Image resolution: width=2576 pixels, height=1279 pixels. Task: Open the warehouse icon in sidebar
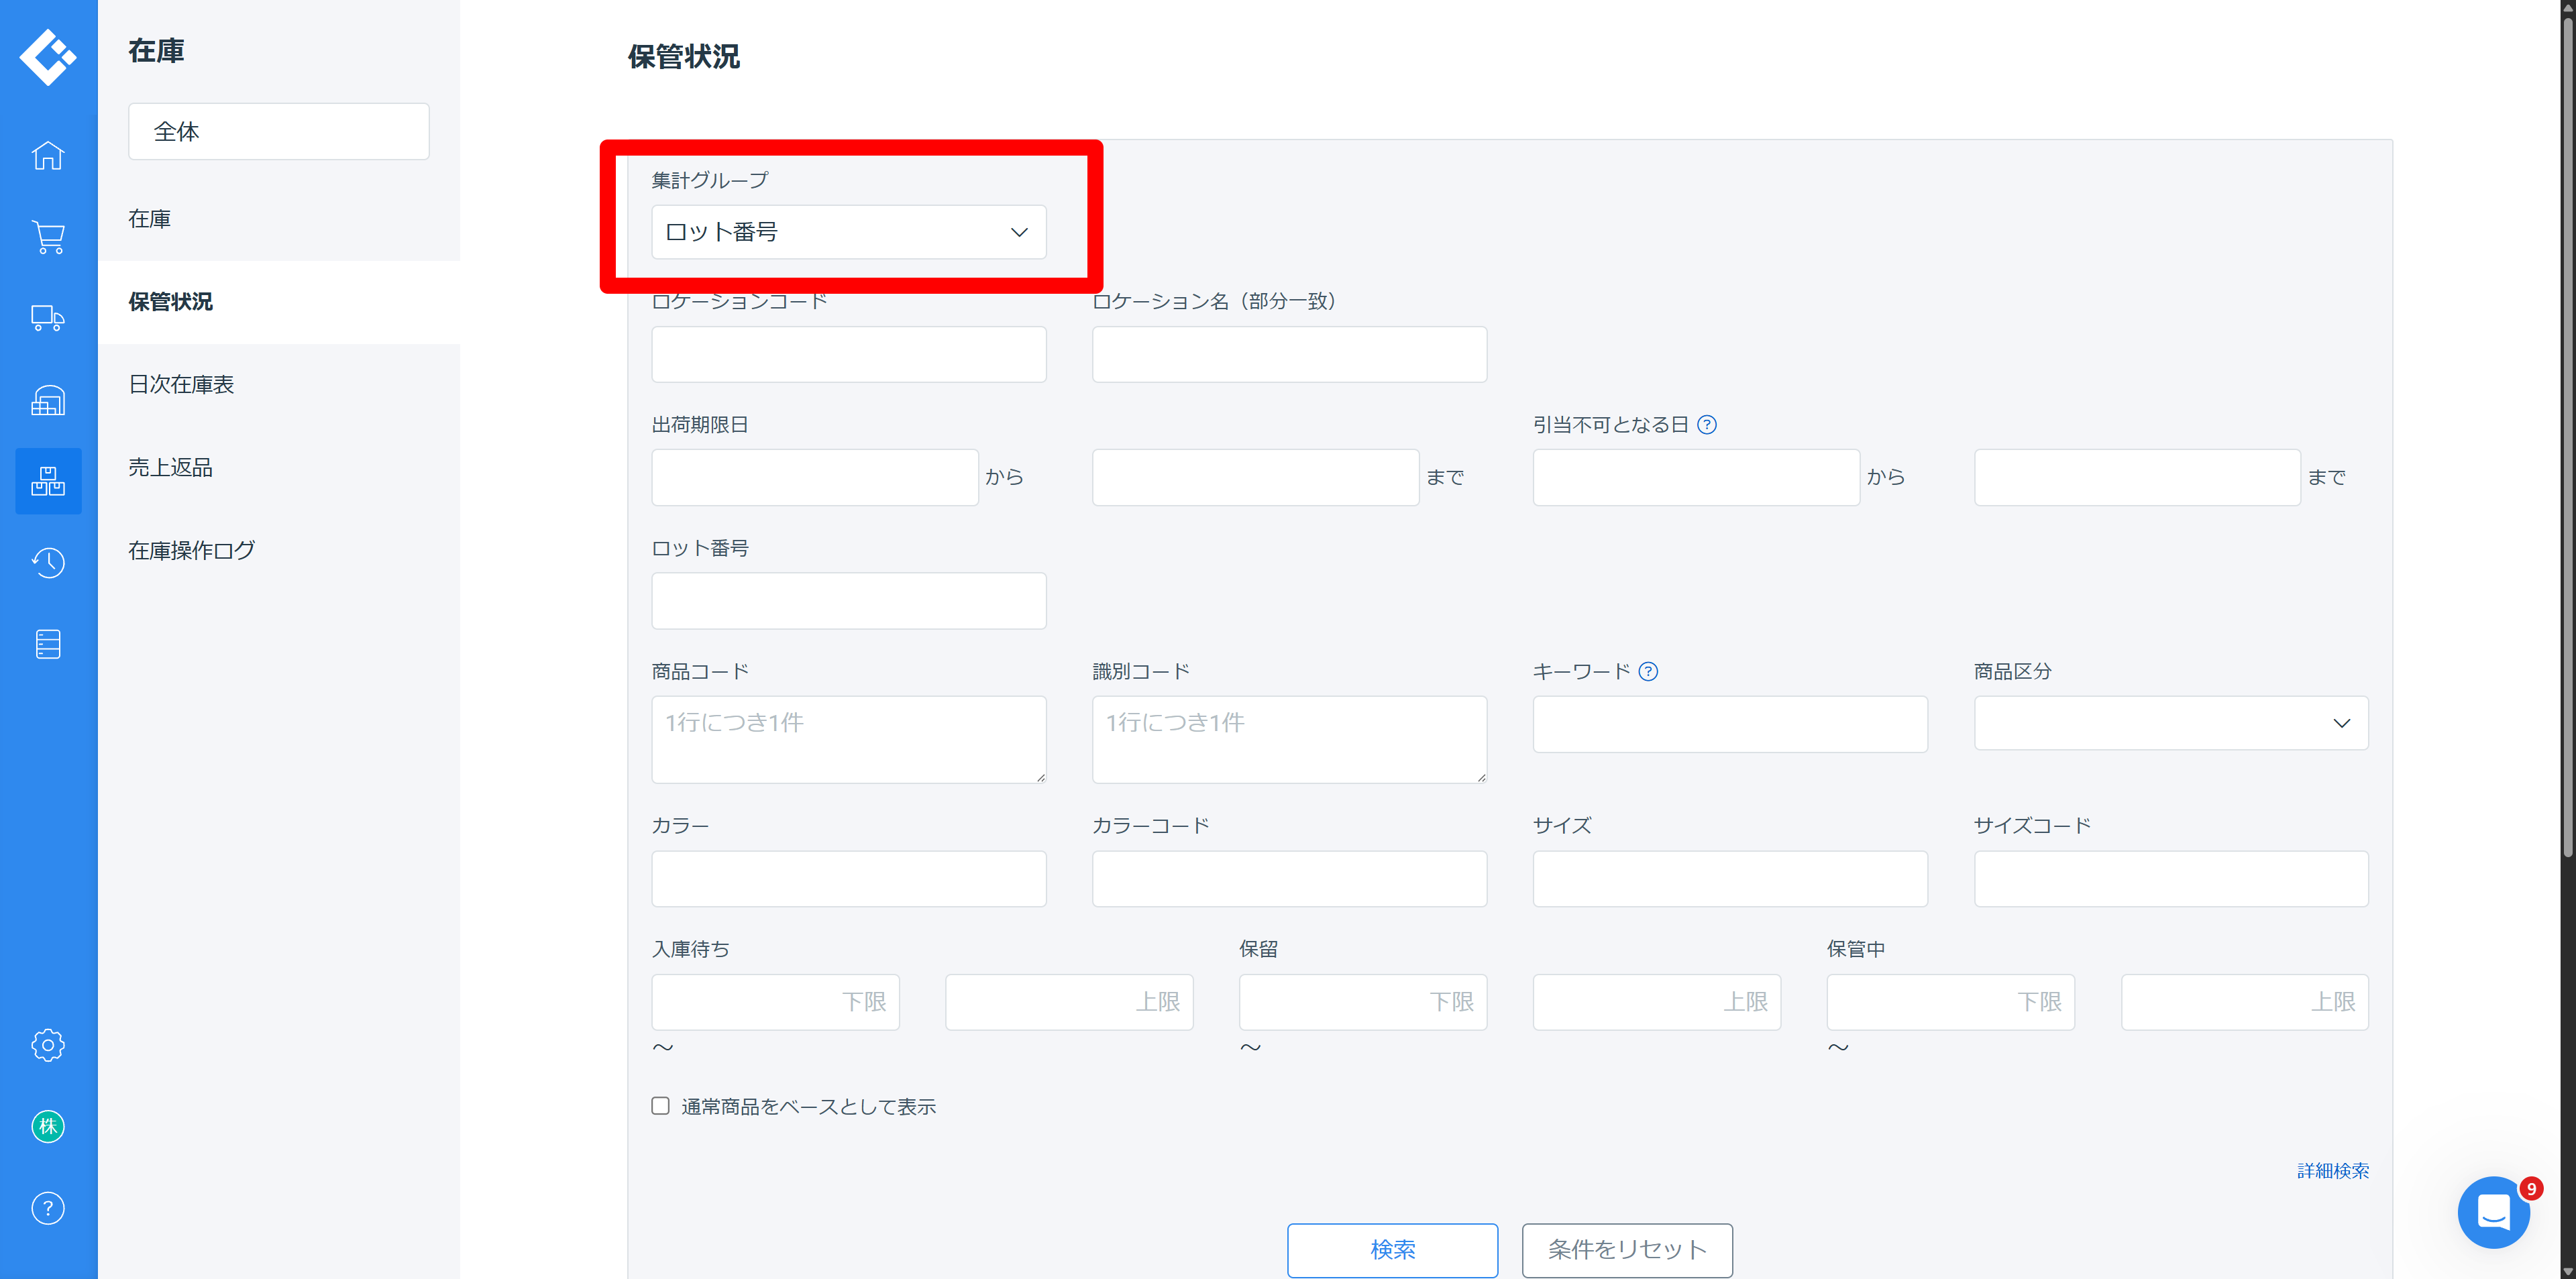tap(48, 400)
